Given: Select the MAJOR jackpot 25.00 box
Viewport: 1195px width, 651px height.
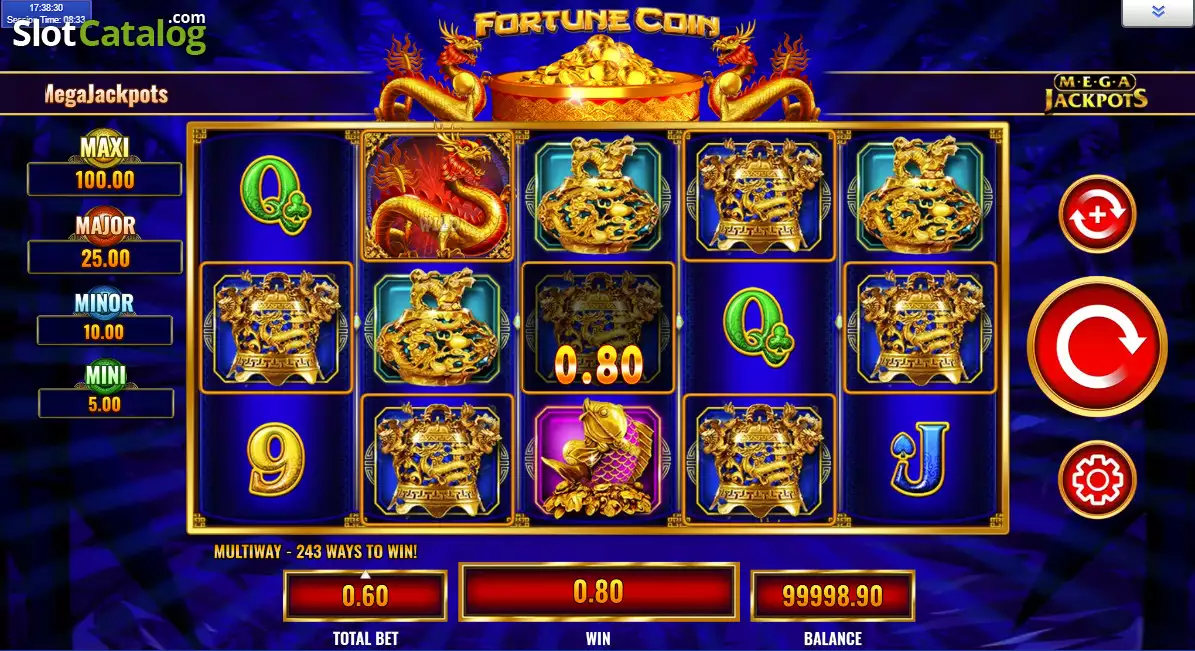Looking at the screenshot, I should tap(104, 258).
